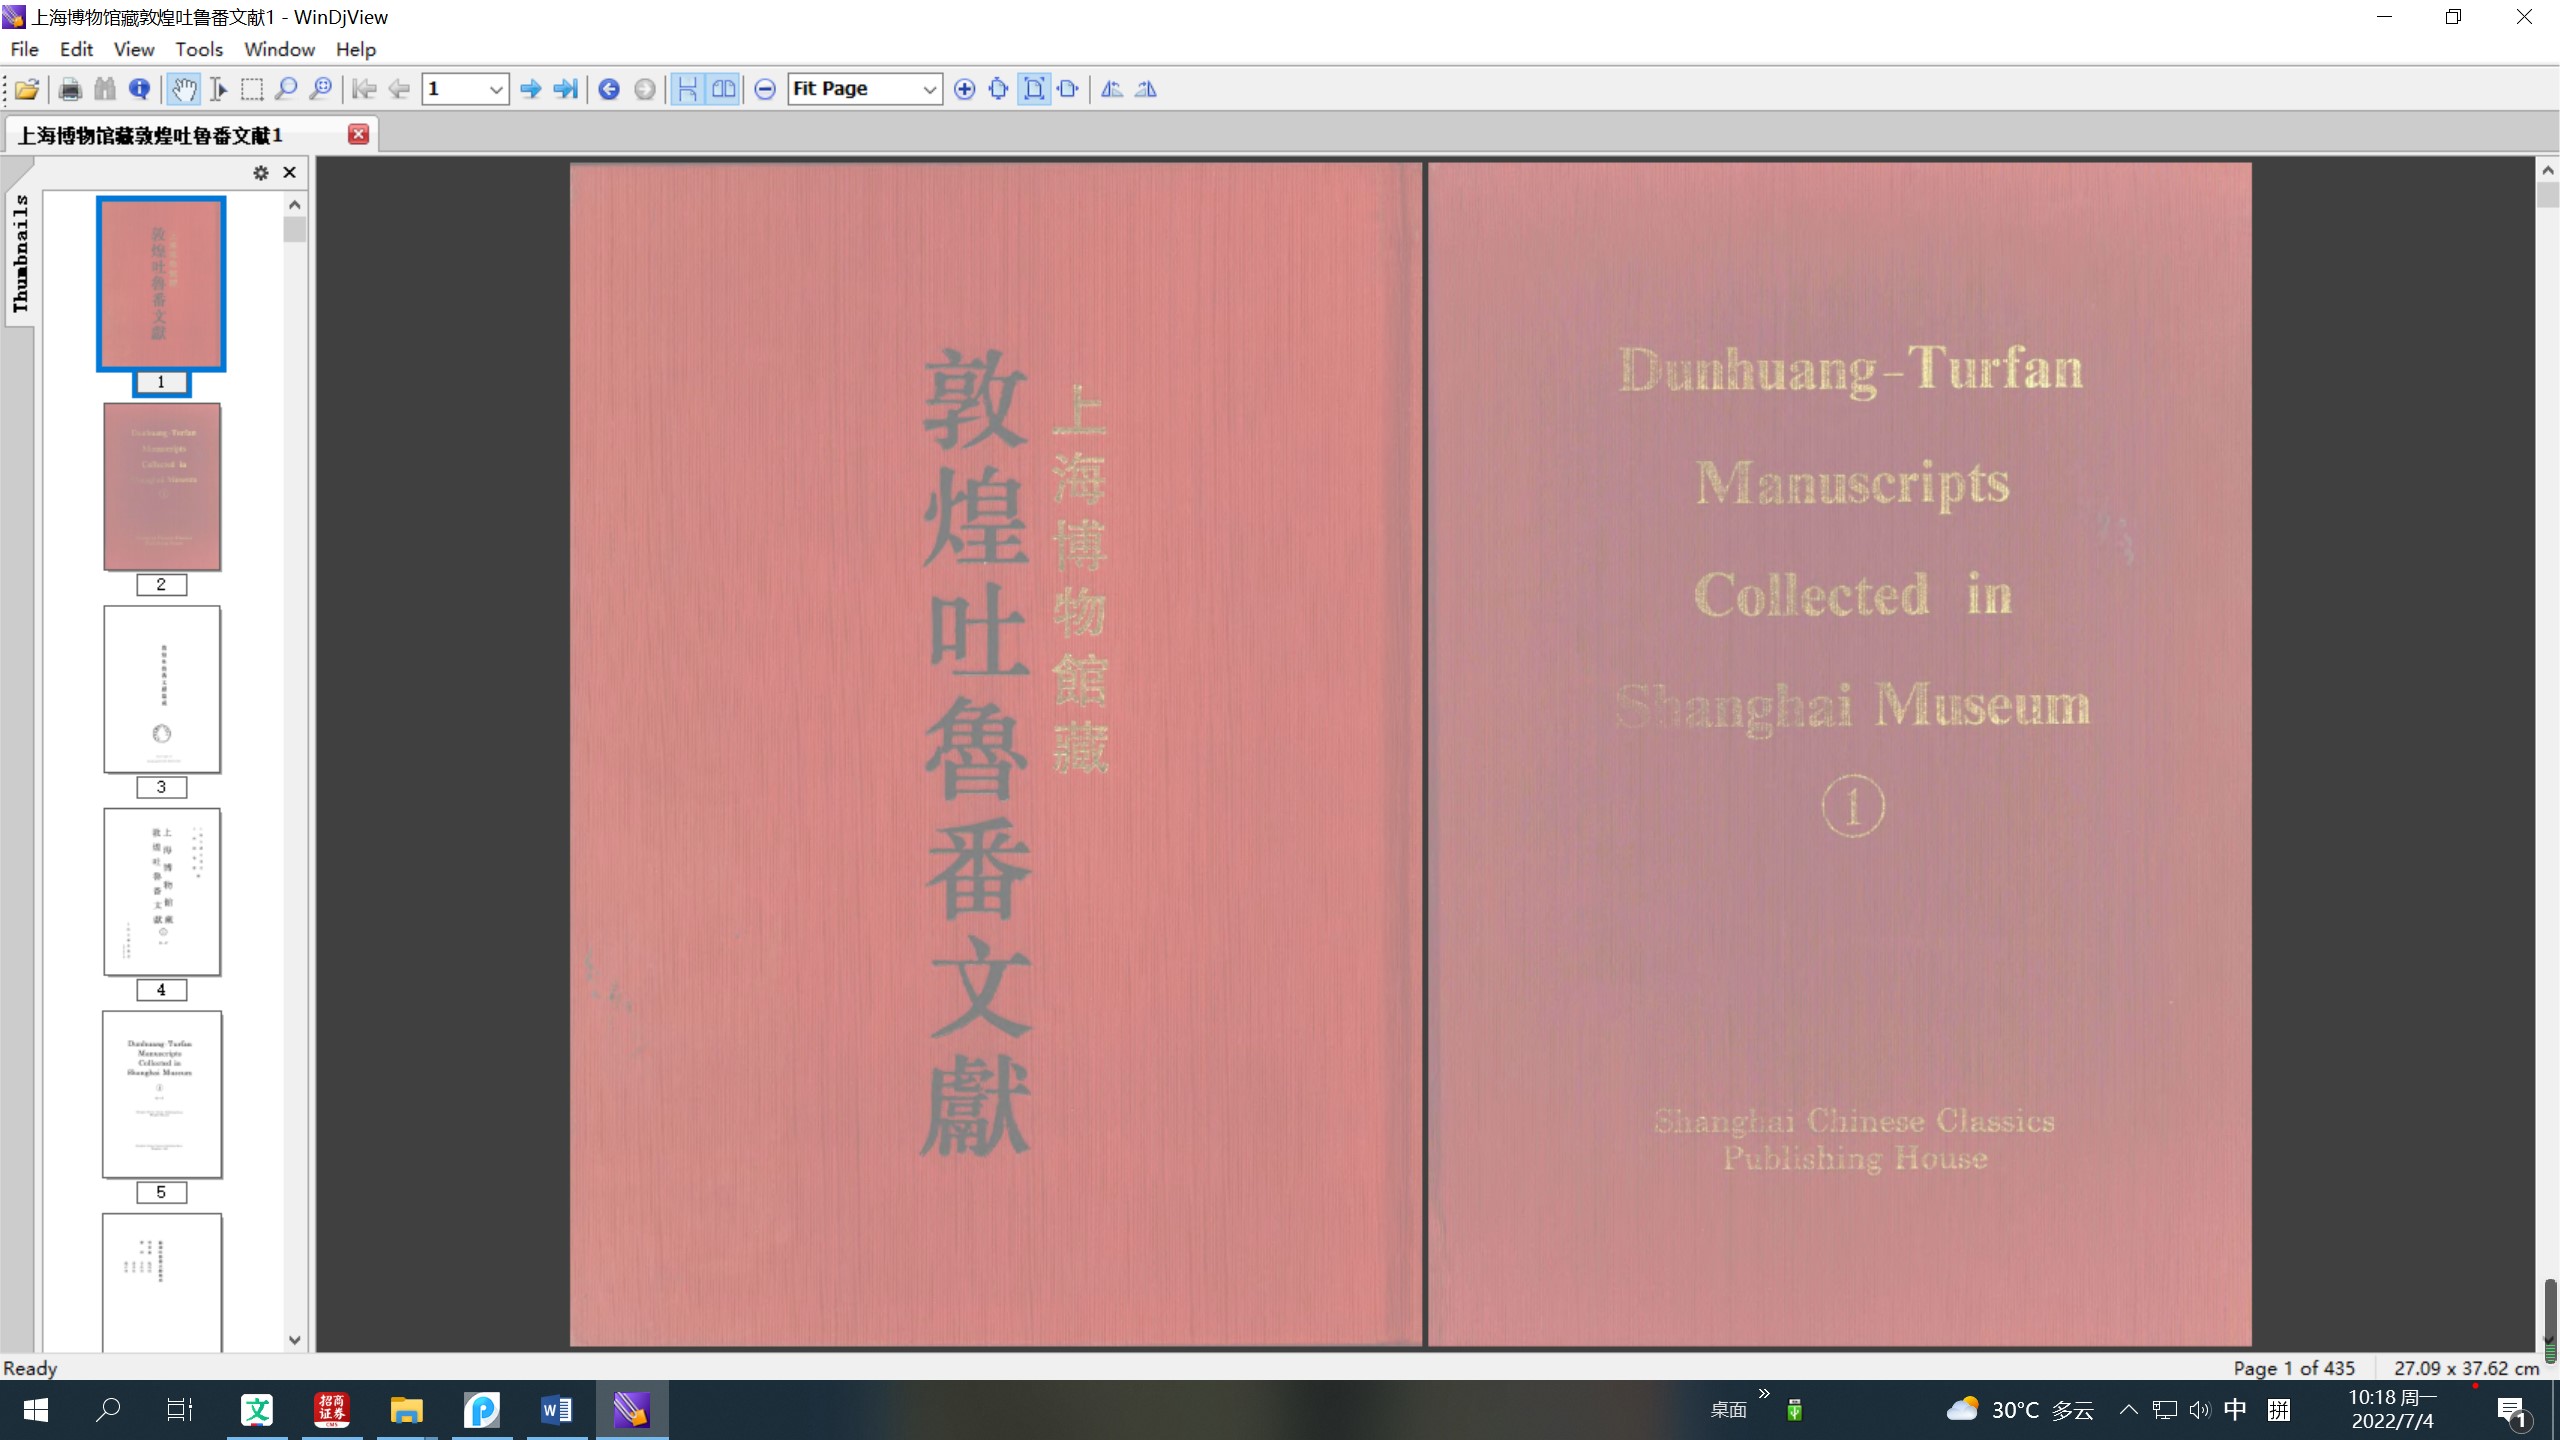
Task: Expand the 桌面 toolbar chevron
Action: (x=1764, y=1394)
